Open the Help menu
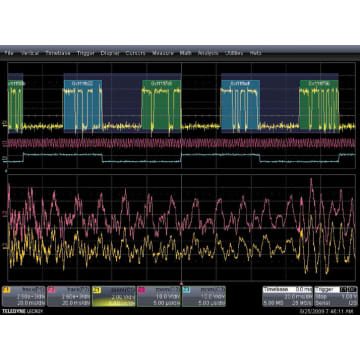360x360 pixels. tap(256, 53)
